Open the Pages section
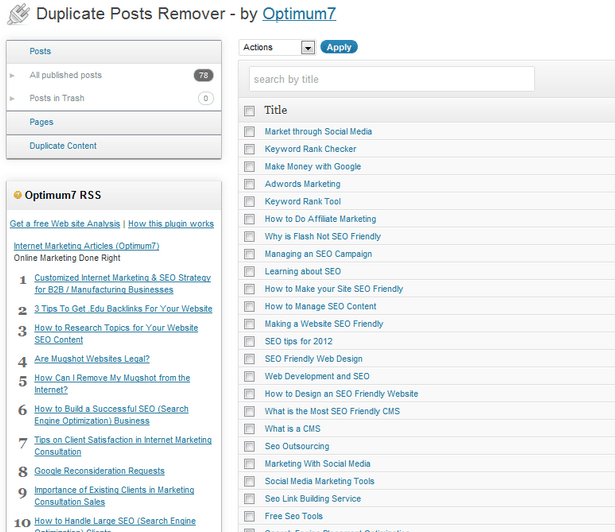615x532 pixels. tap(114, 123)
